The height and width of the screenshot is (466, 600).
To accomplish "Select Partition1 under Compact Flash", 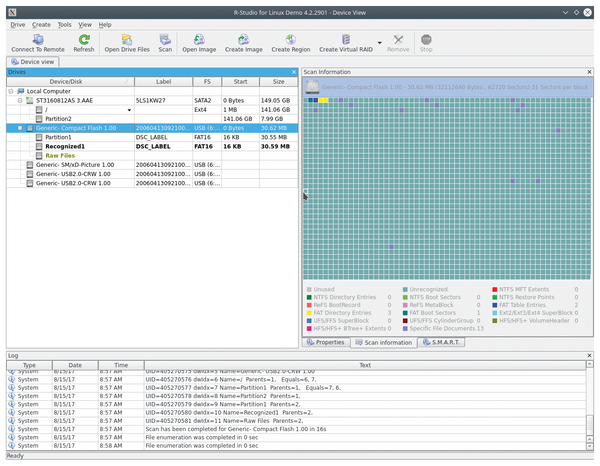I will [x=58, y=137].
